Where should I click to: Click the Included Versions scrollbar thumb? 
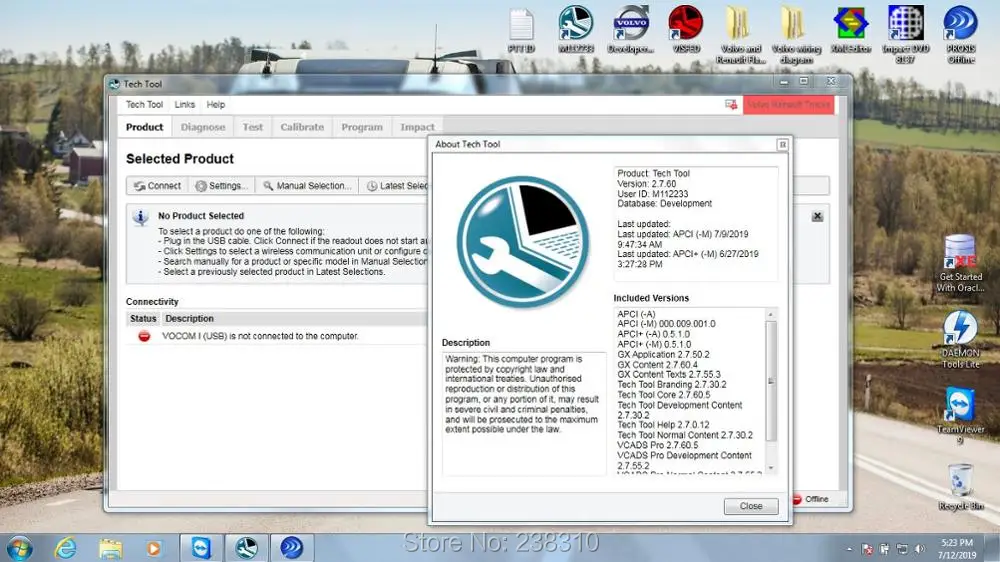click(x=770, y=381)
